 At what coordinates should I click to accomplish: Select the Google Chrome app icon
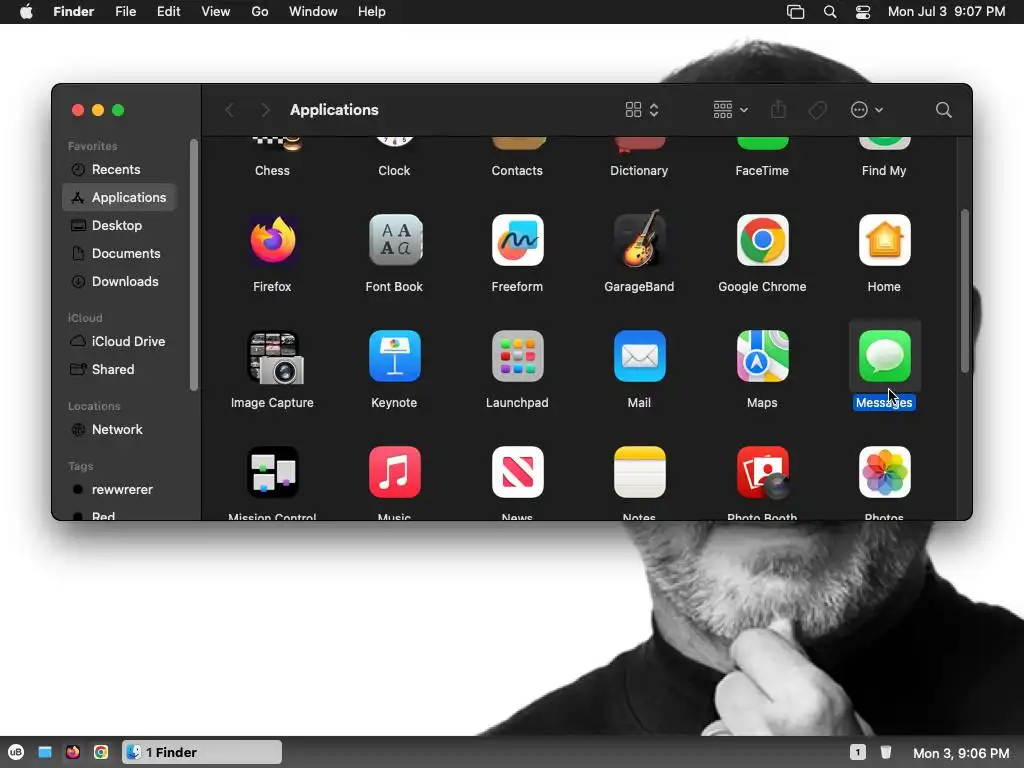762,240
